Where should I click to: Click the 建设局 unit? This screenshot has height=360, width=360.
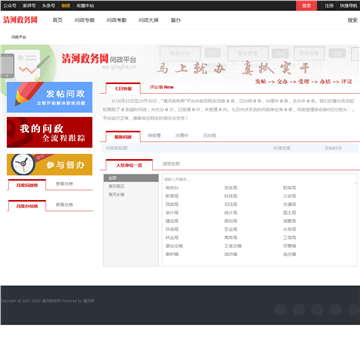pos(172,221)
